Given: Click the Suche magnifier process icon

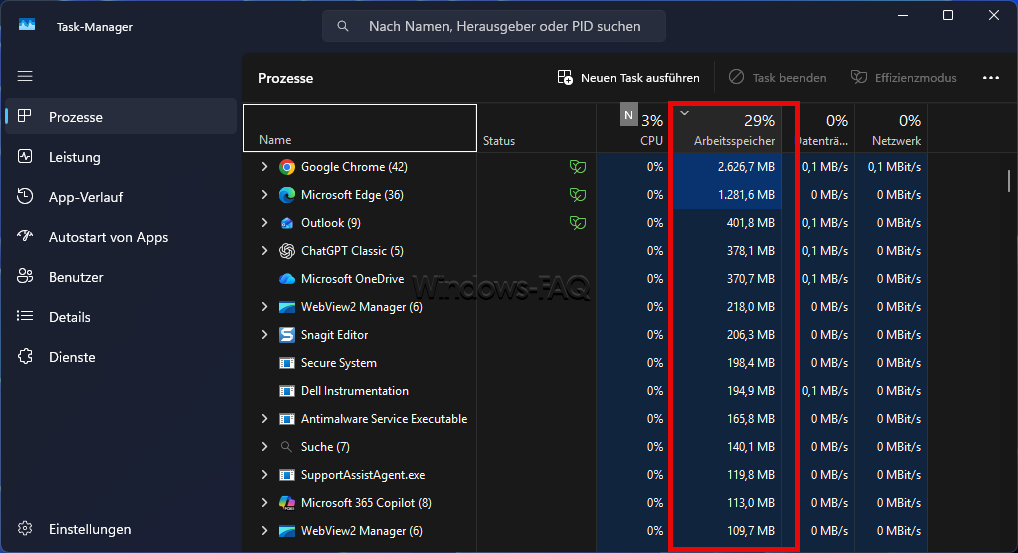Looking at the screenshot, I should (286, 447).
